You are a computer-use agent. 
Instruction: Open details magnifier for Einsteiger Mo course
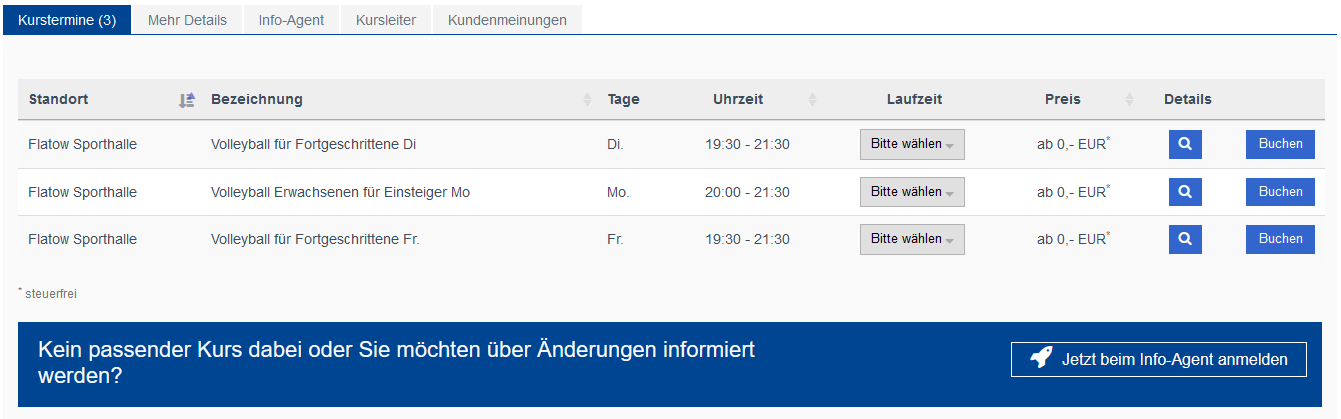click(1185, 192)
